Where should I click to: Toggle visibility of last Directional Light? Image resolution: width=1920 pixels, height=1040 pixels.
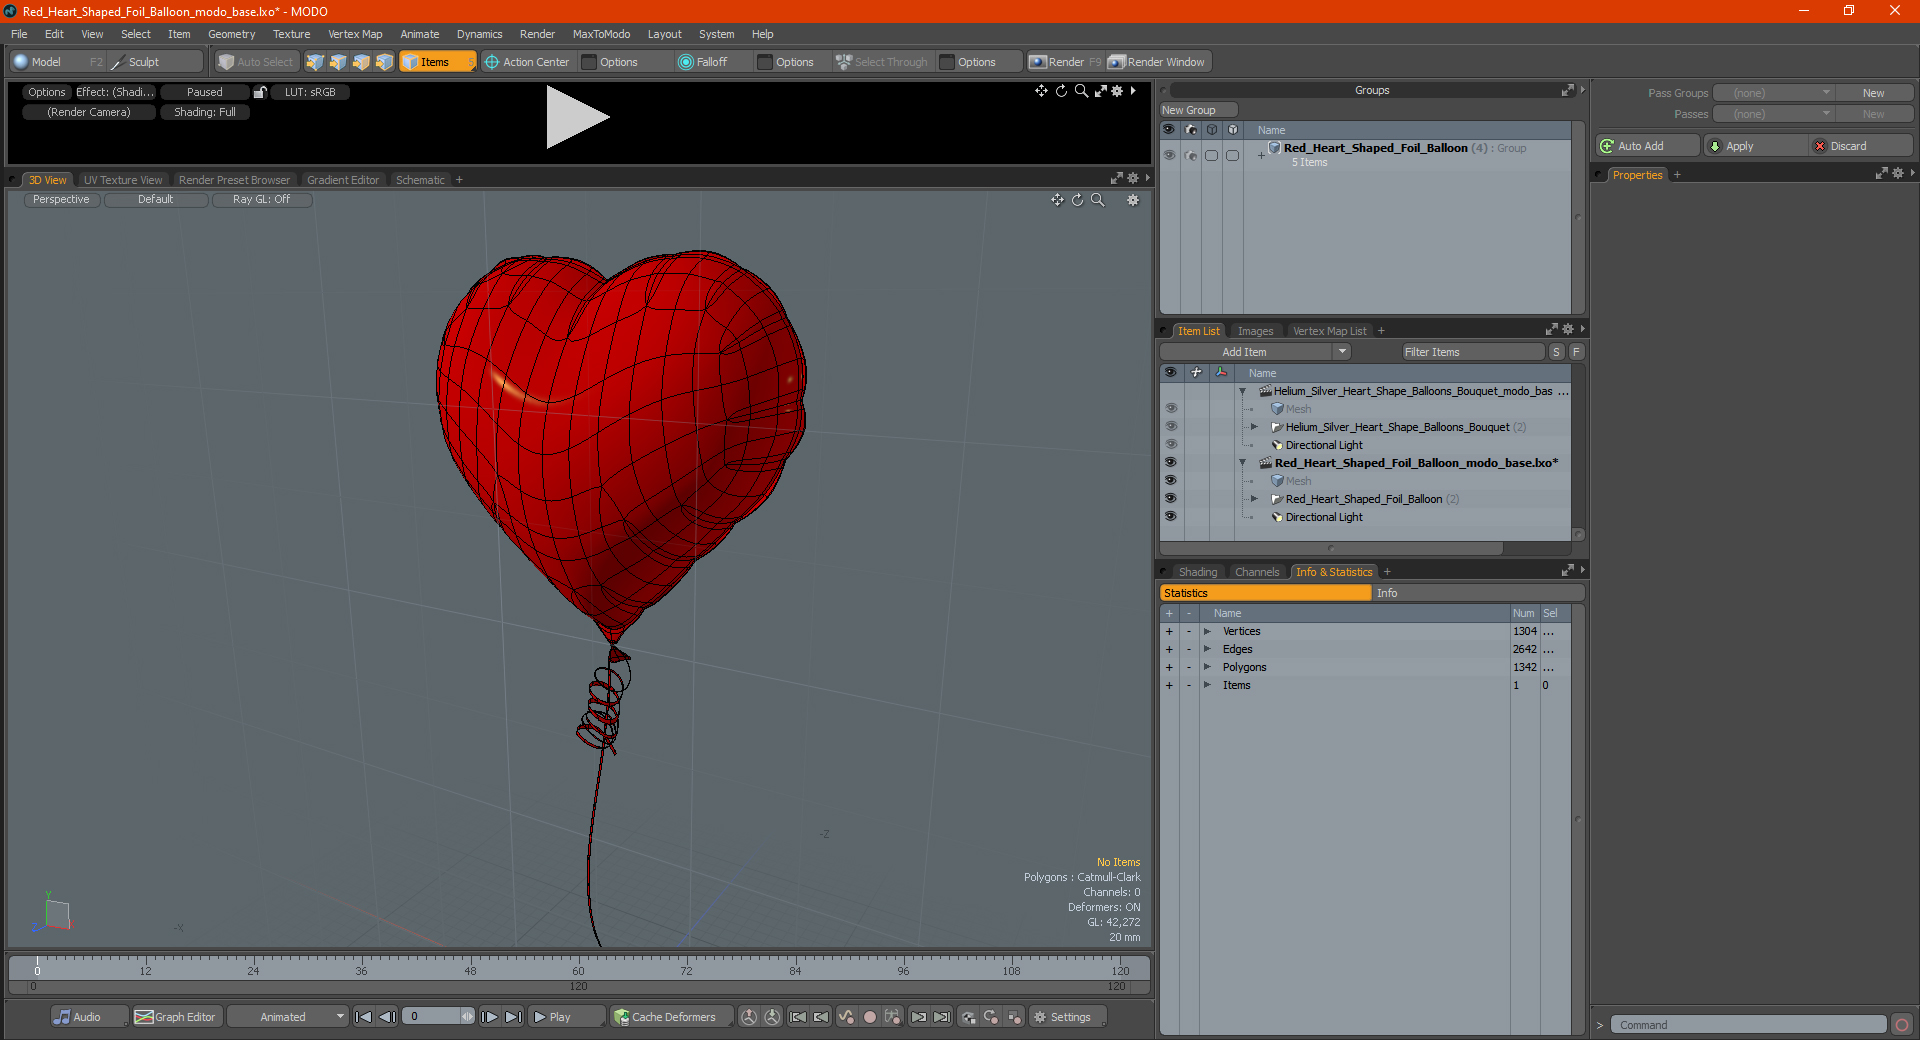point(1170,517)
